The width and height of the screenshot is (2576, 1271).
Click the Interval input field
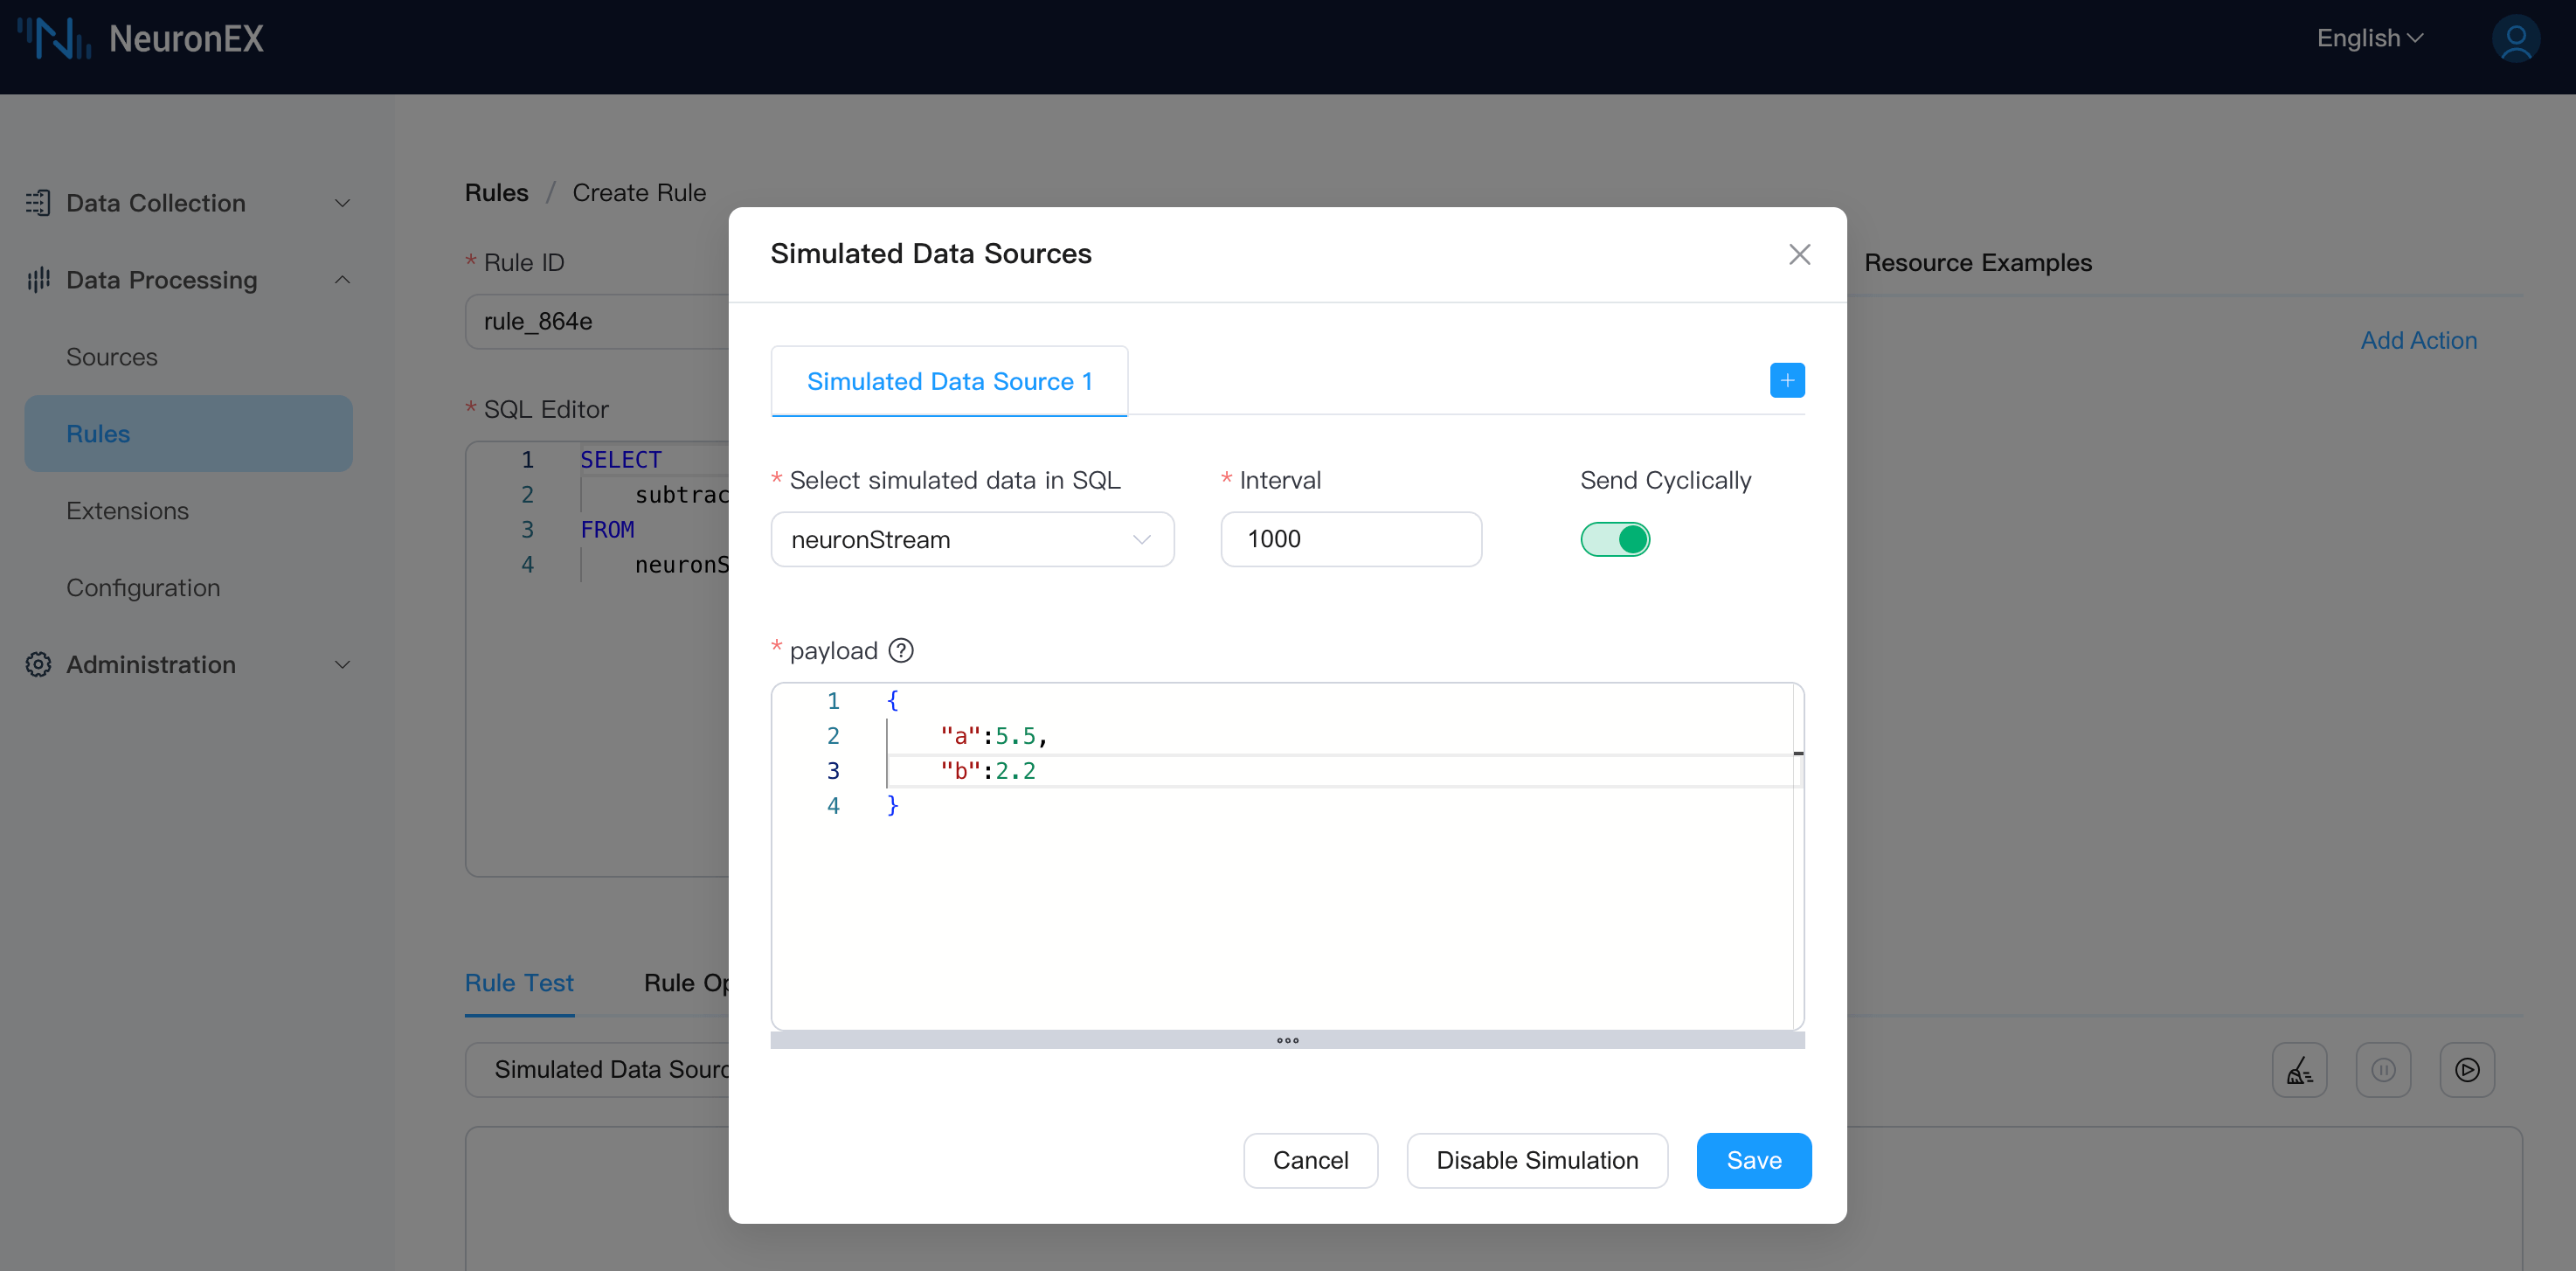[1350, 540]
